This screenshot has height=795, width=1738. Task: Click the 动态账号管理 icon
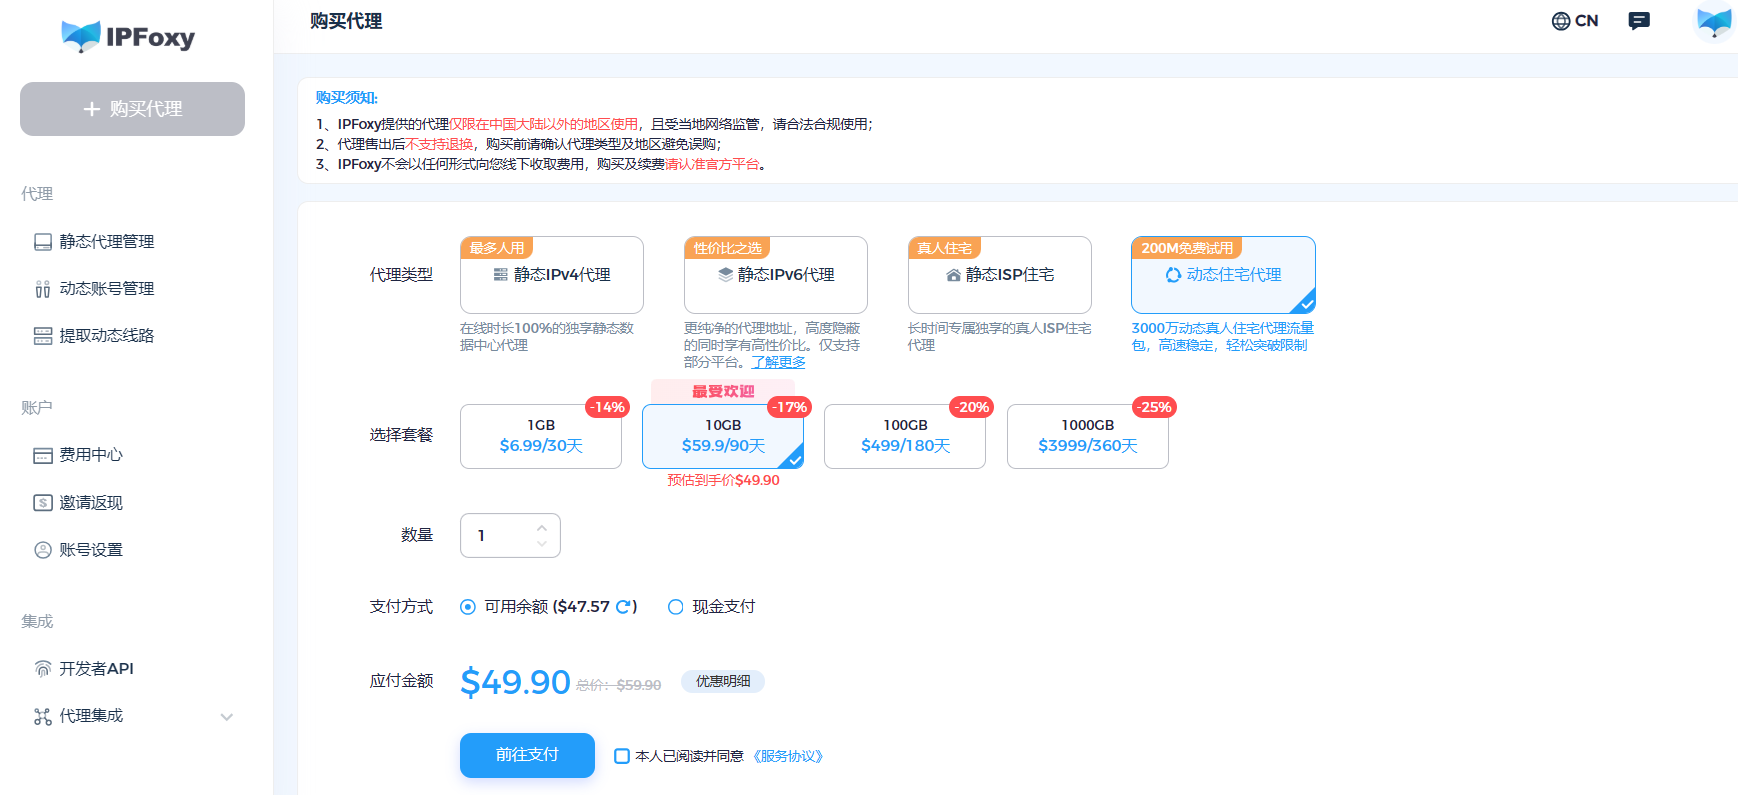point(43,289)
